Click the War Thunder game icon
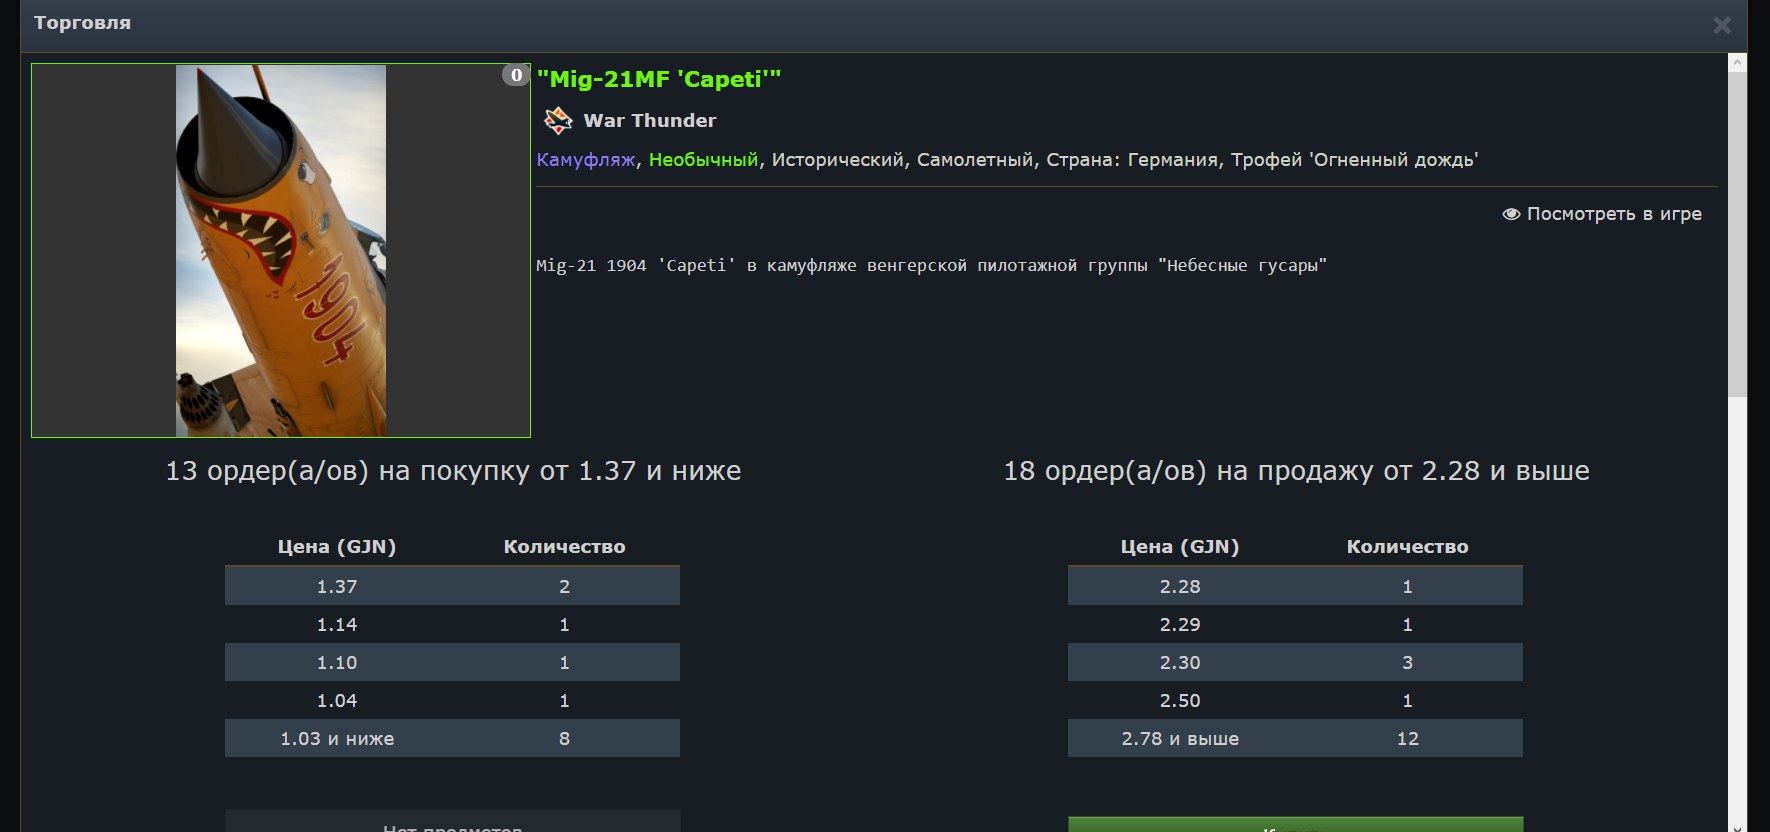Viewport: 1770px width, 832px height. coord(558,121)
